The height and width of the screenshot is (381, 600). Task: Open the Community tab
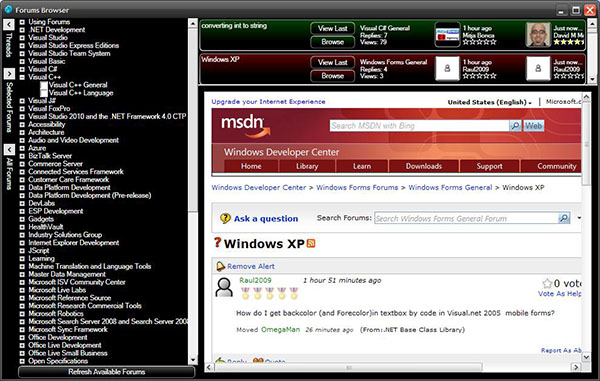tap(552, 166)
